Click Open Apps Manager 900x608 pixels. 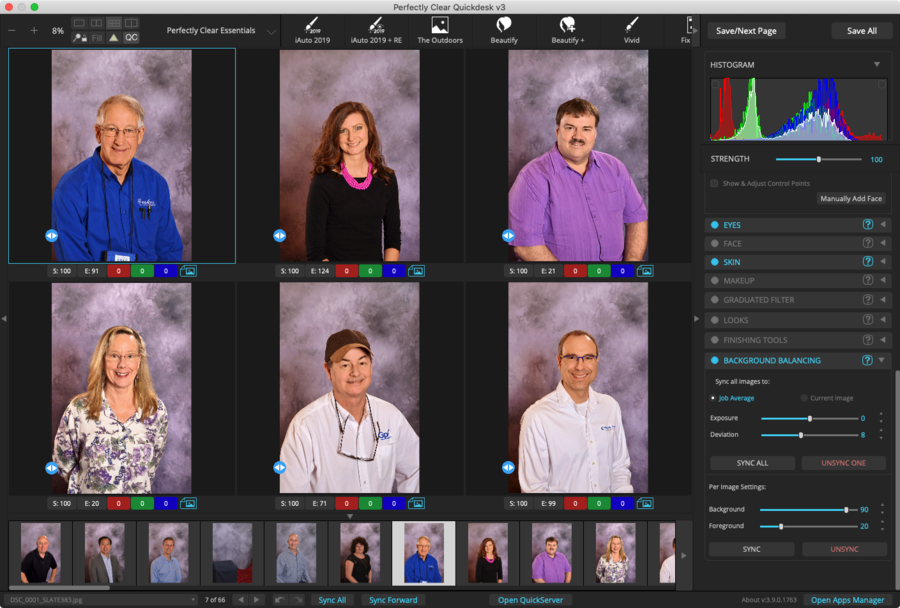847,600
